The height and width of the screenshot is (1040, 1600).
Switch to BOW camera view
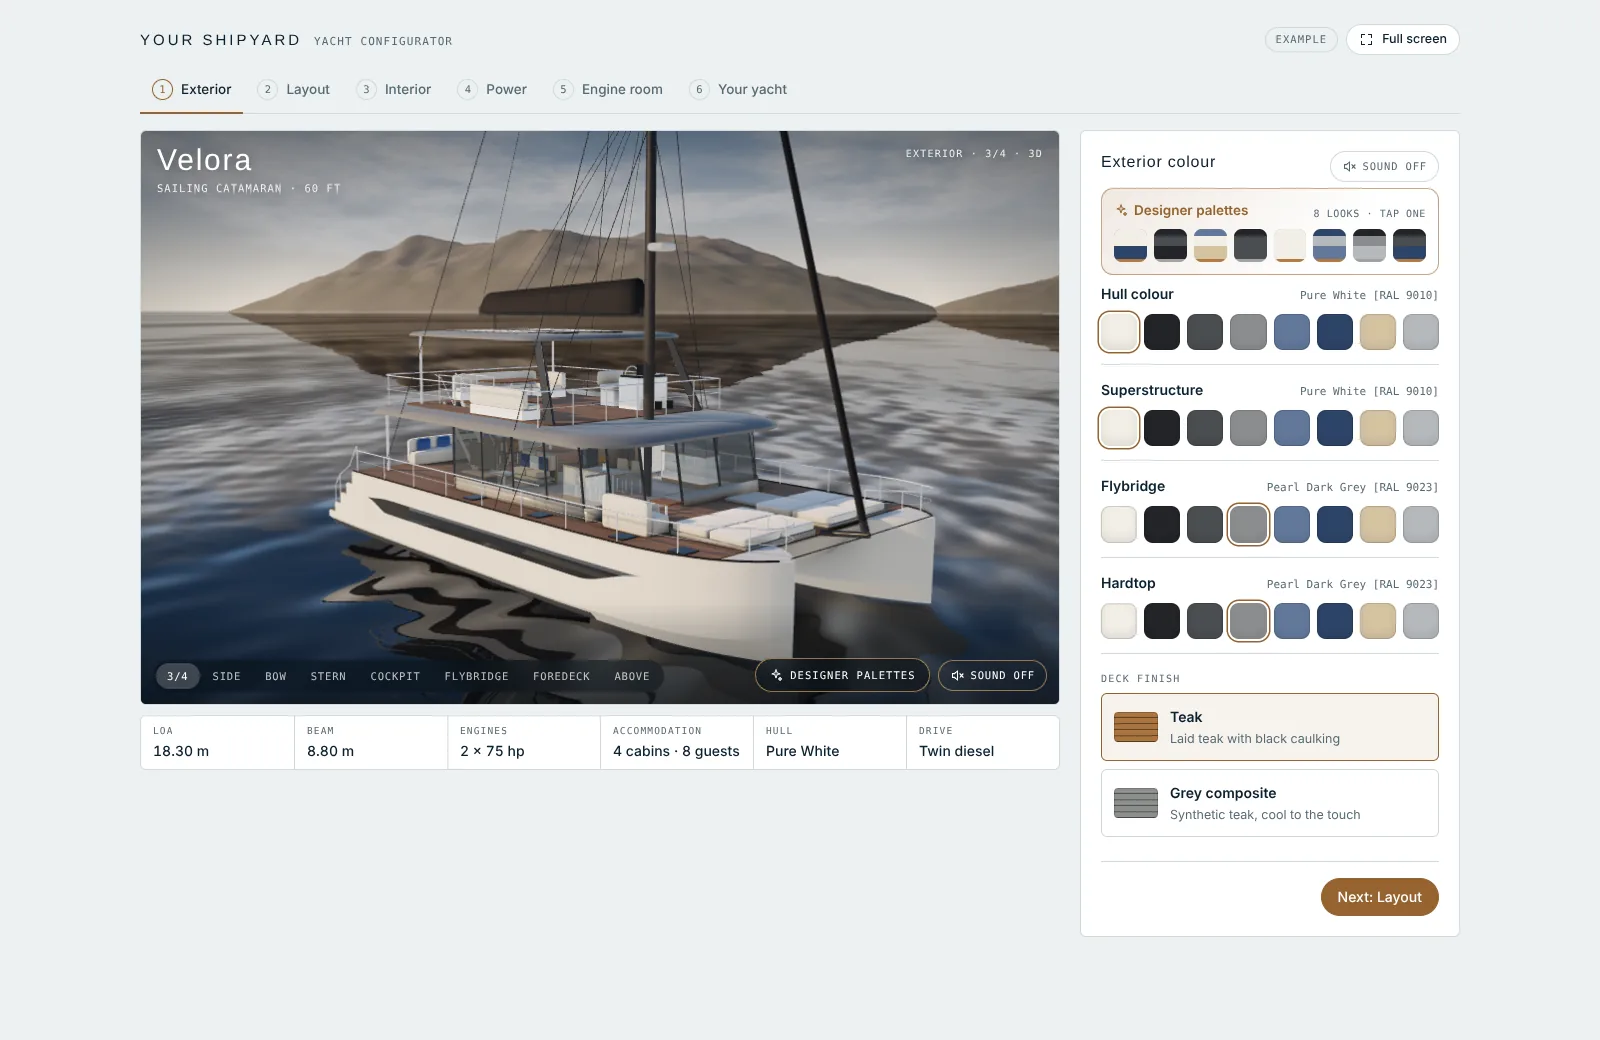(x=276, y=676)
